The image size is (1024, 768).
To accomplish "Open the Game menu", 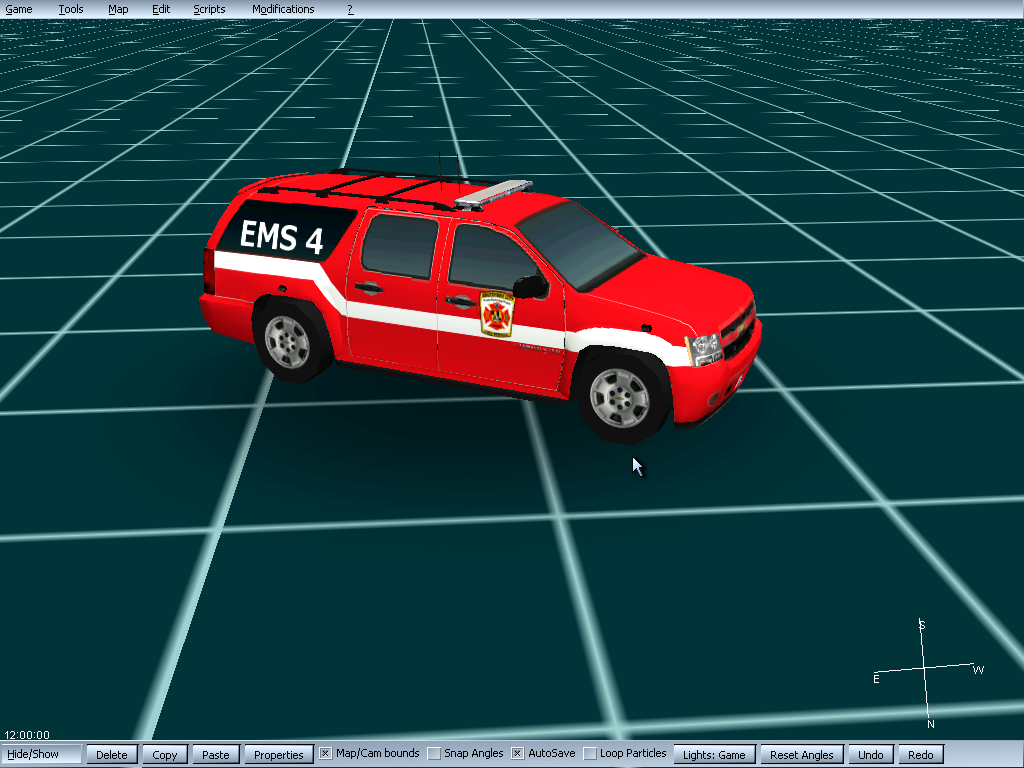I will pyautogui.click(x=19, y=9).
